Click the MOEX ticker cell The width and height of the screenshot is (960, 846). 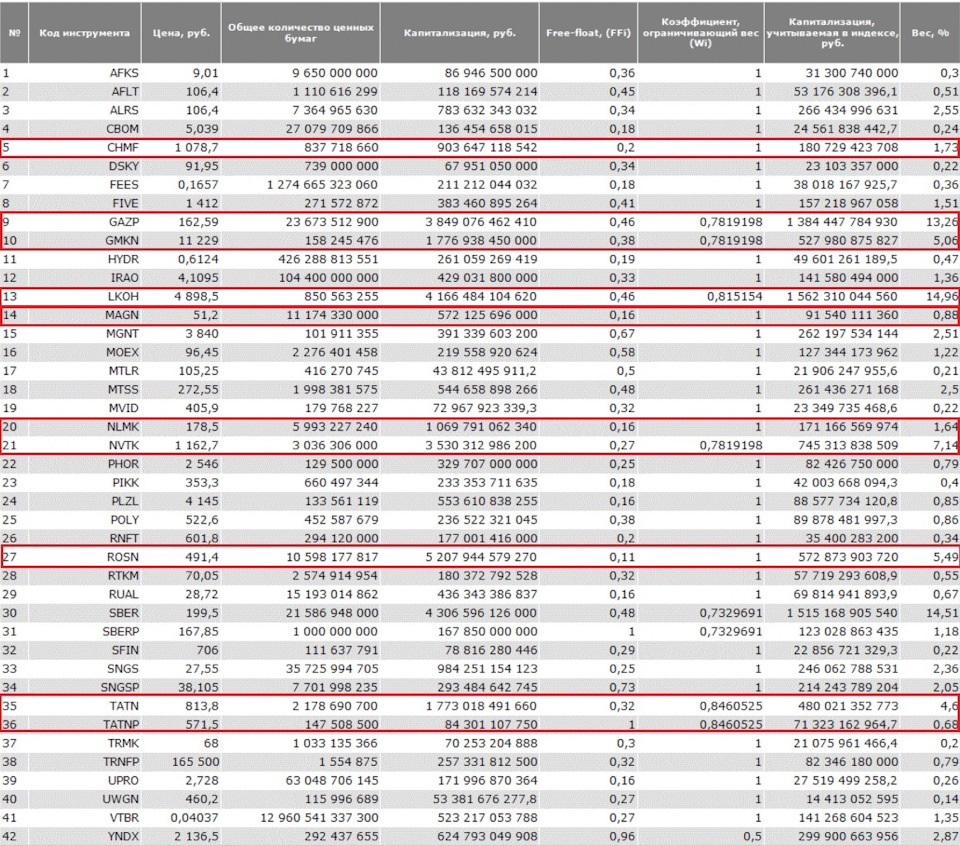coord(122,353)
